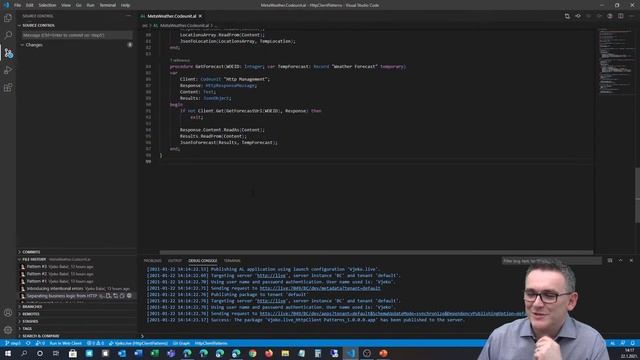Select Pattern #2 commit in File History
This screenshot has height=360, width=640.
[x=77, y=274]
